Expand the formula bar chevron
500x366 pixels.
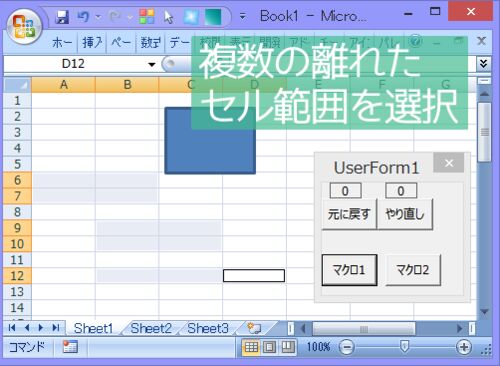(x=484, y=63)
